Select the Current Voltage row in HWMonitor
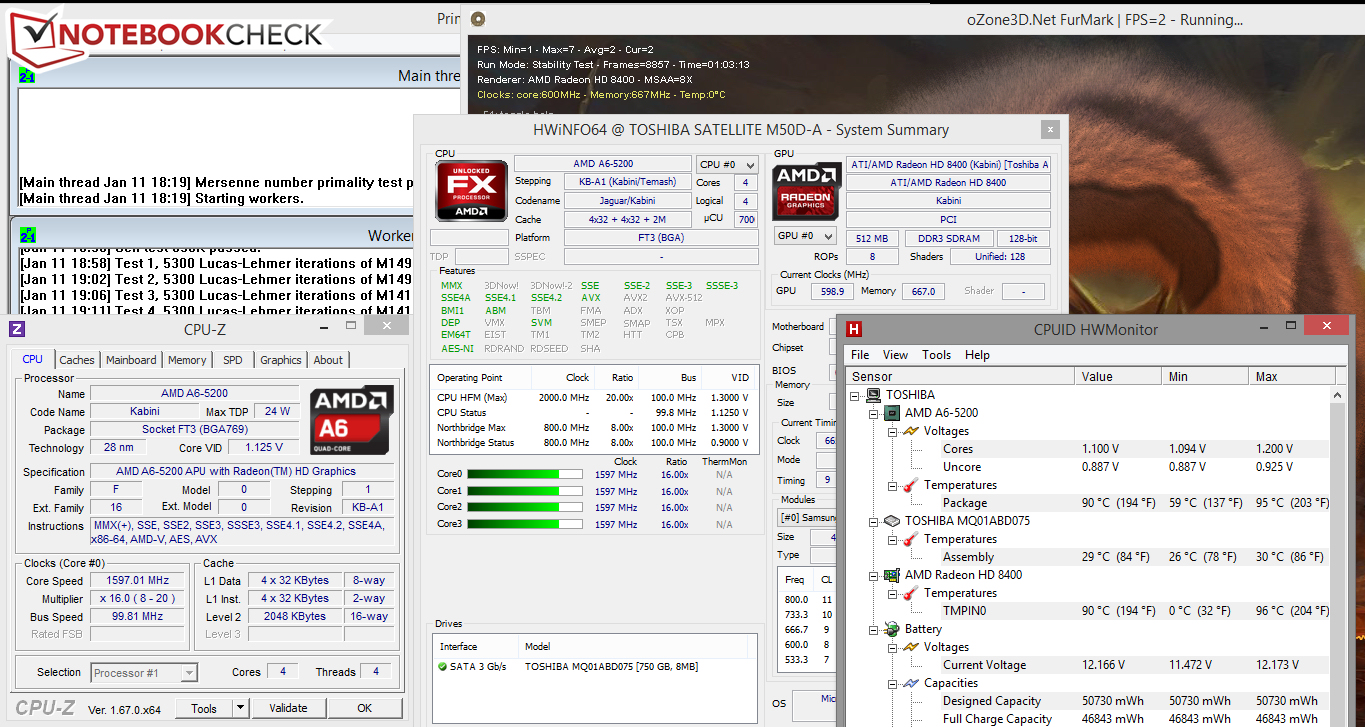This screenshot has height=727, width=1365. [1089, 665]
